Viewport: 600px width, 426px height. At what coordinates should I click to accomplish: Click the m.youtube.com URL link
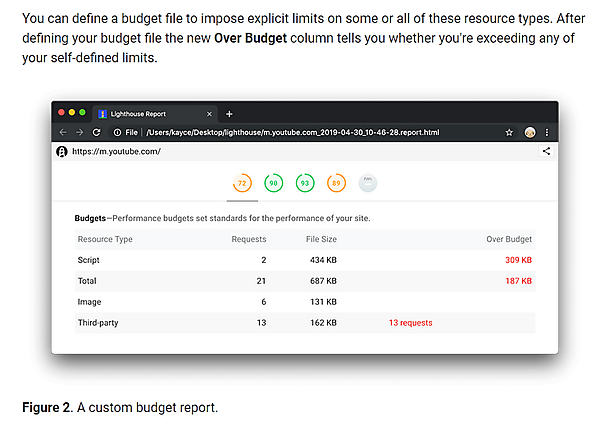pyautogui.click(x=116, y=152)
